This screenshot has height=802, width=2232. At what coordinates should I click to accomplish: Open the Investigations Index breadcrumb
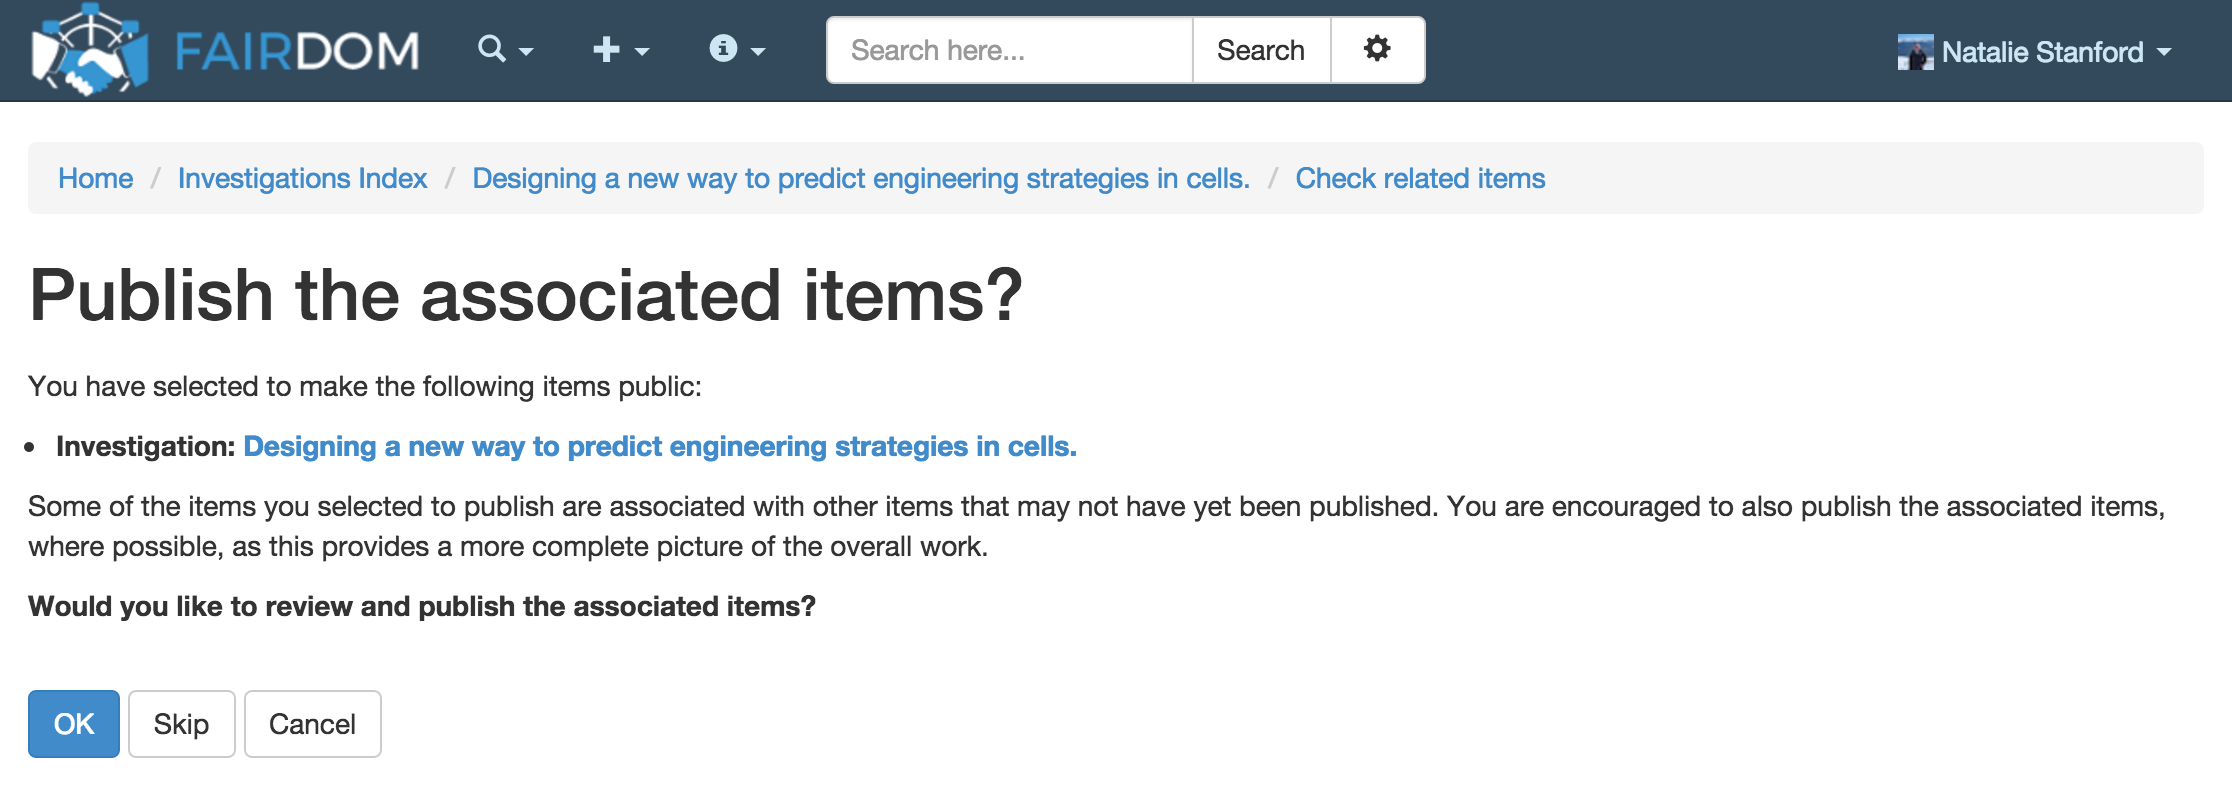pyautogui.click(x=302, y=178)
